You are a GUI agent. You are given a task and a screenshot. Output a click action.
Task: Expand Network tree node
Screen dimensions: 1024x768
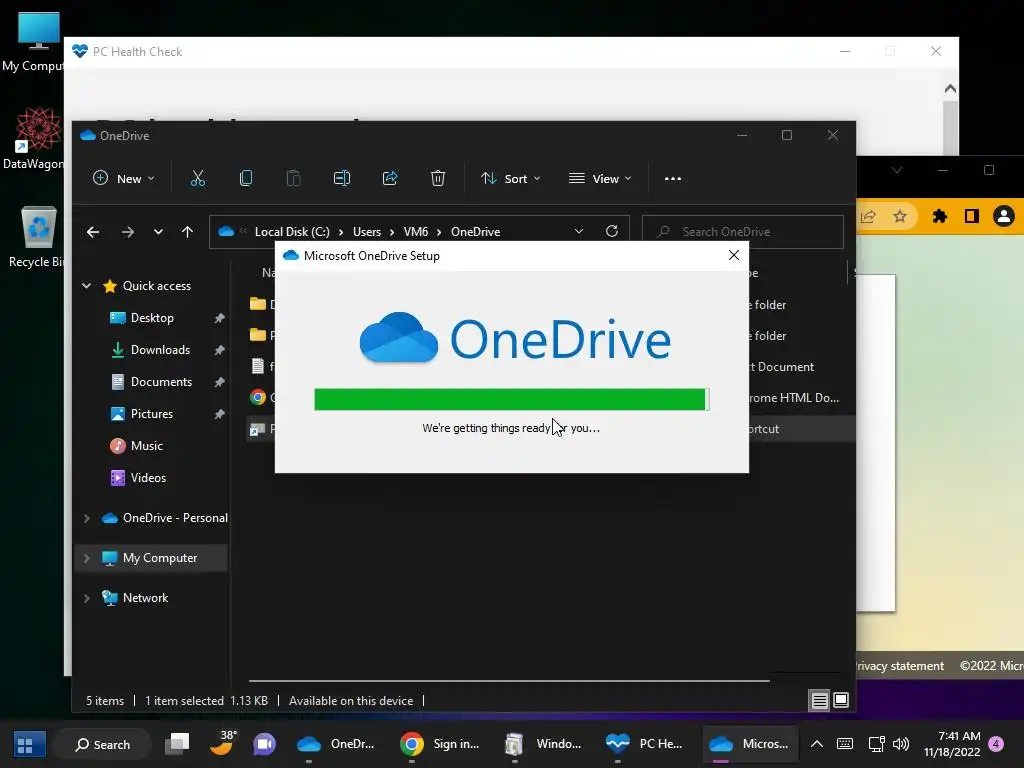(86, 598)
